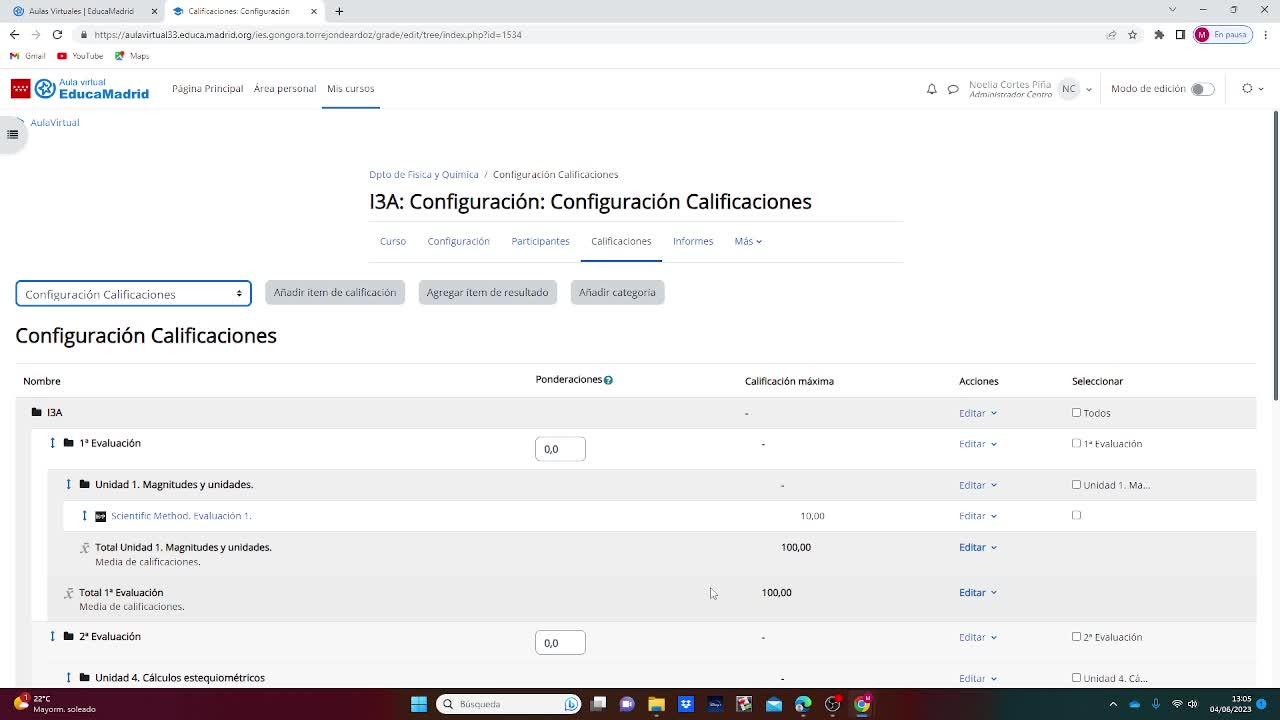
Task: Click move icon for Unidad 1 category
Action: 68,484
